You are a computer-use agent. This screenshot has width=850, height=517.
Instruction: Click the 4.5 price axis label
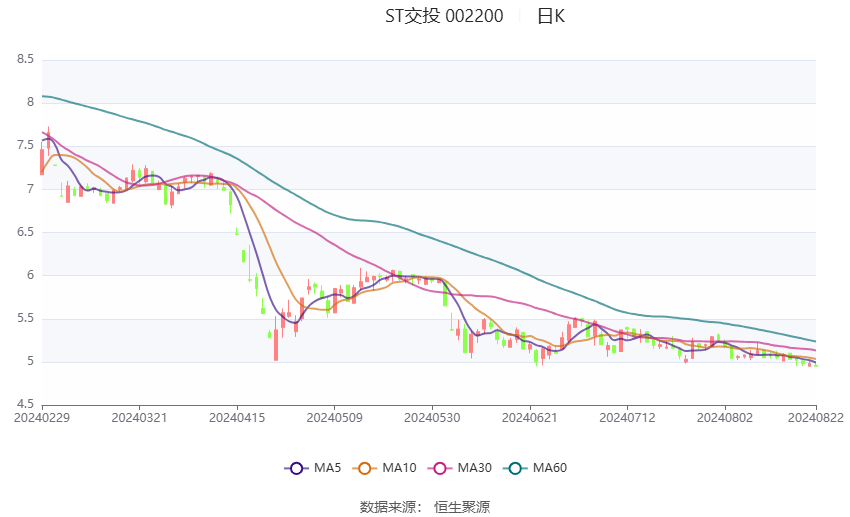click(x=25, y=404)
